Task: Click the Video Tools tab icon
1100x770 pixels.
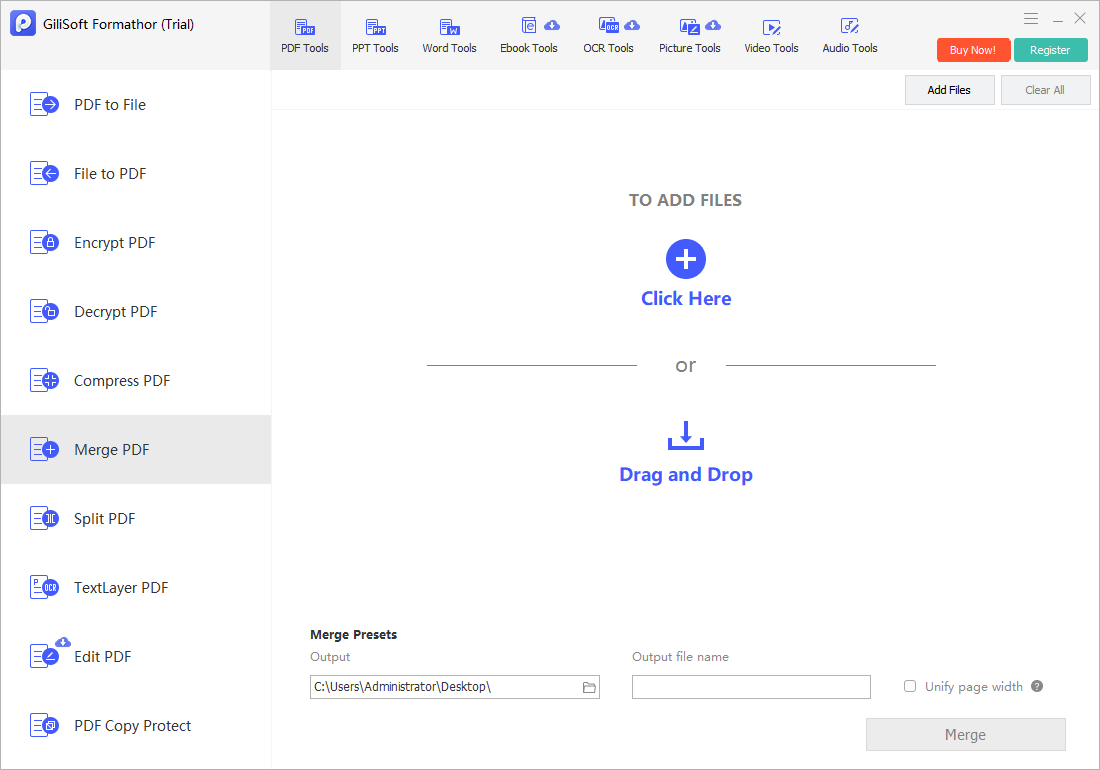Action: click(772, 27)
